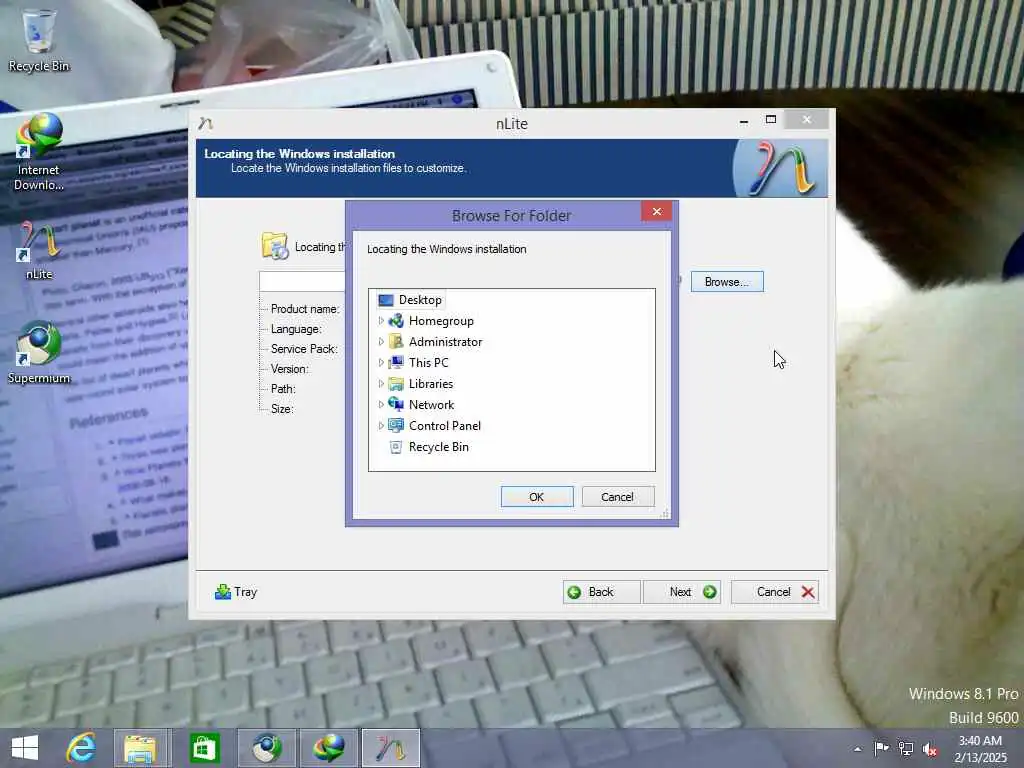This screenshot has height=768, width=1024.
Task: Select the Desktop folder icon in tree
Action: pos(386,300)
